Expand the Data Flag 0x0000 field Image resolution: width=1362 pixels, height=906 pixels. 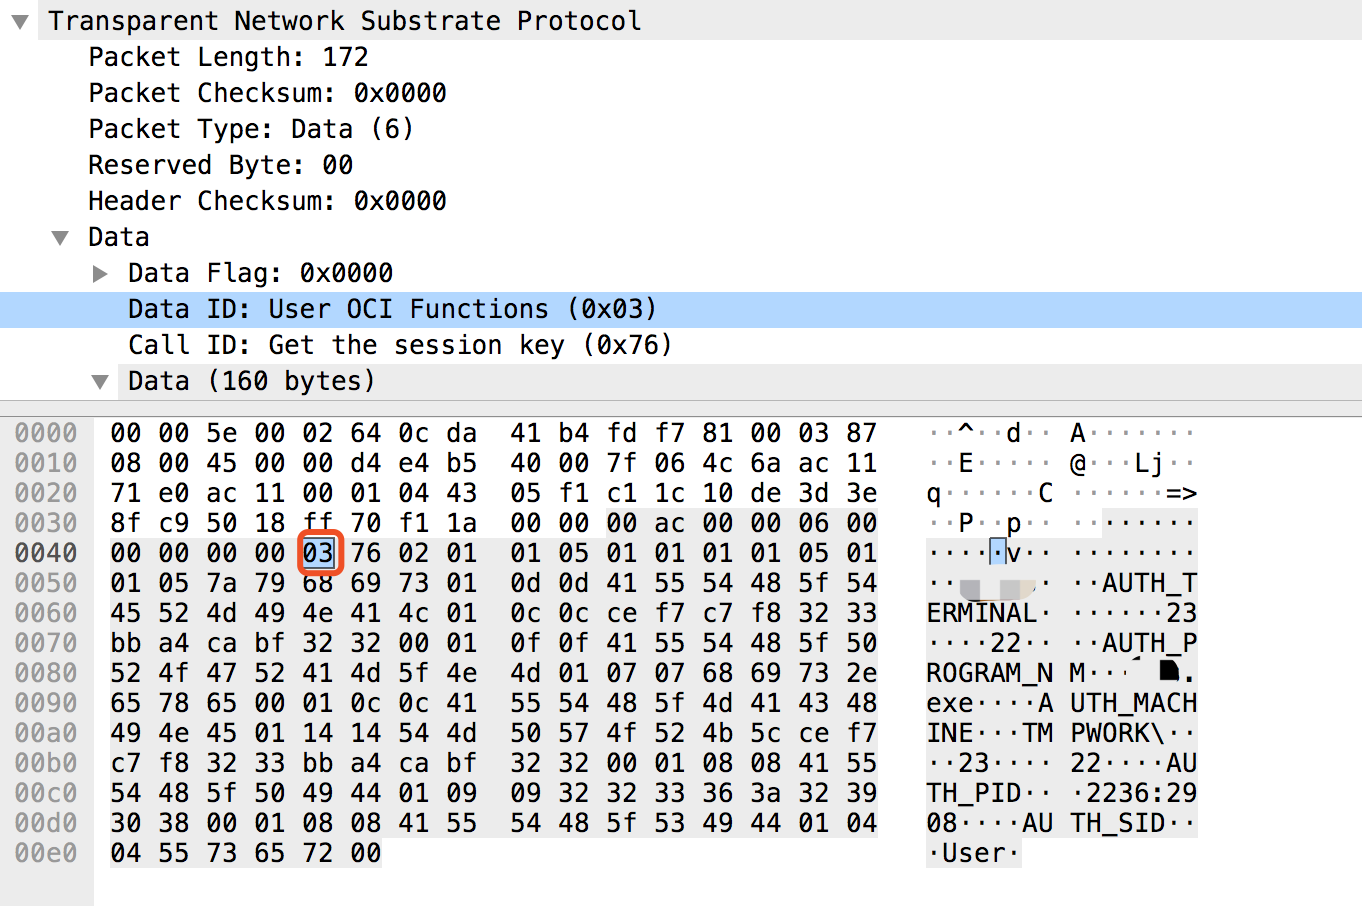[x=100, y=273]
